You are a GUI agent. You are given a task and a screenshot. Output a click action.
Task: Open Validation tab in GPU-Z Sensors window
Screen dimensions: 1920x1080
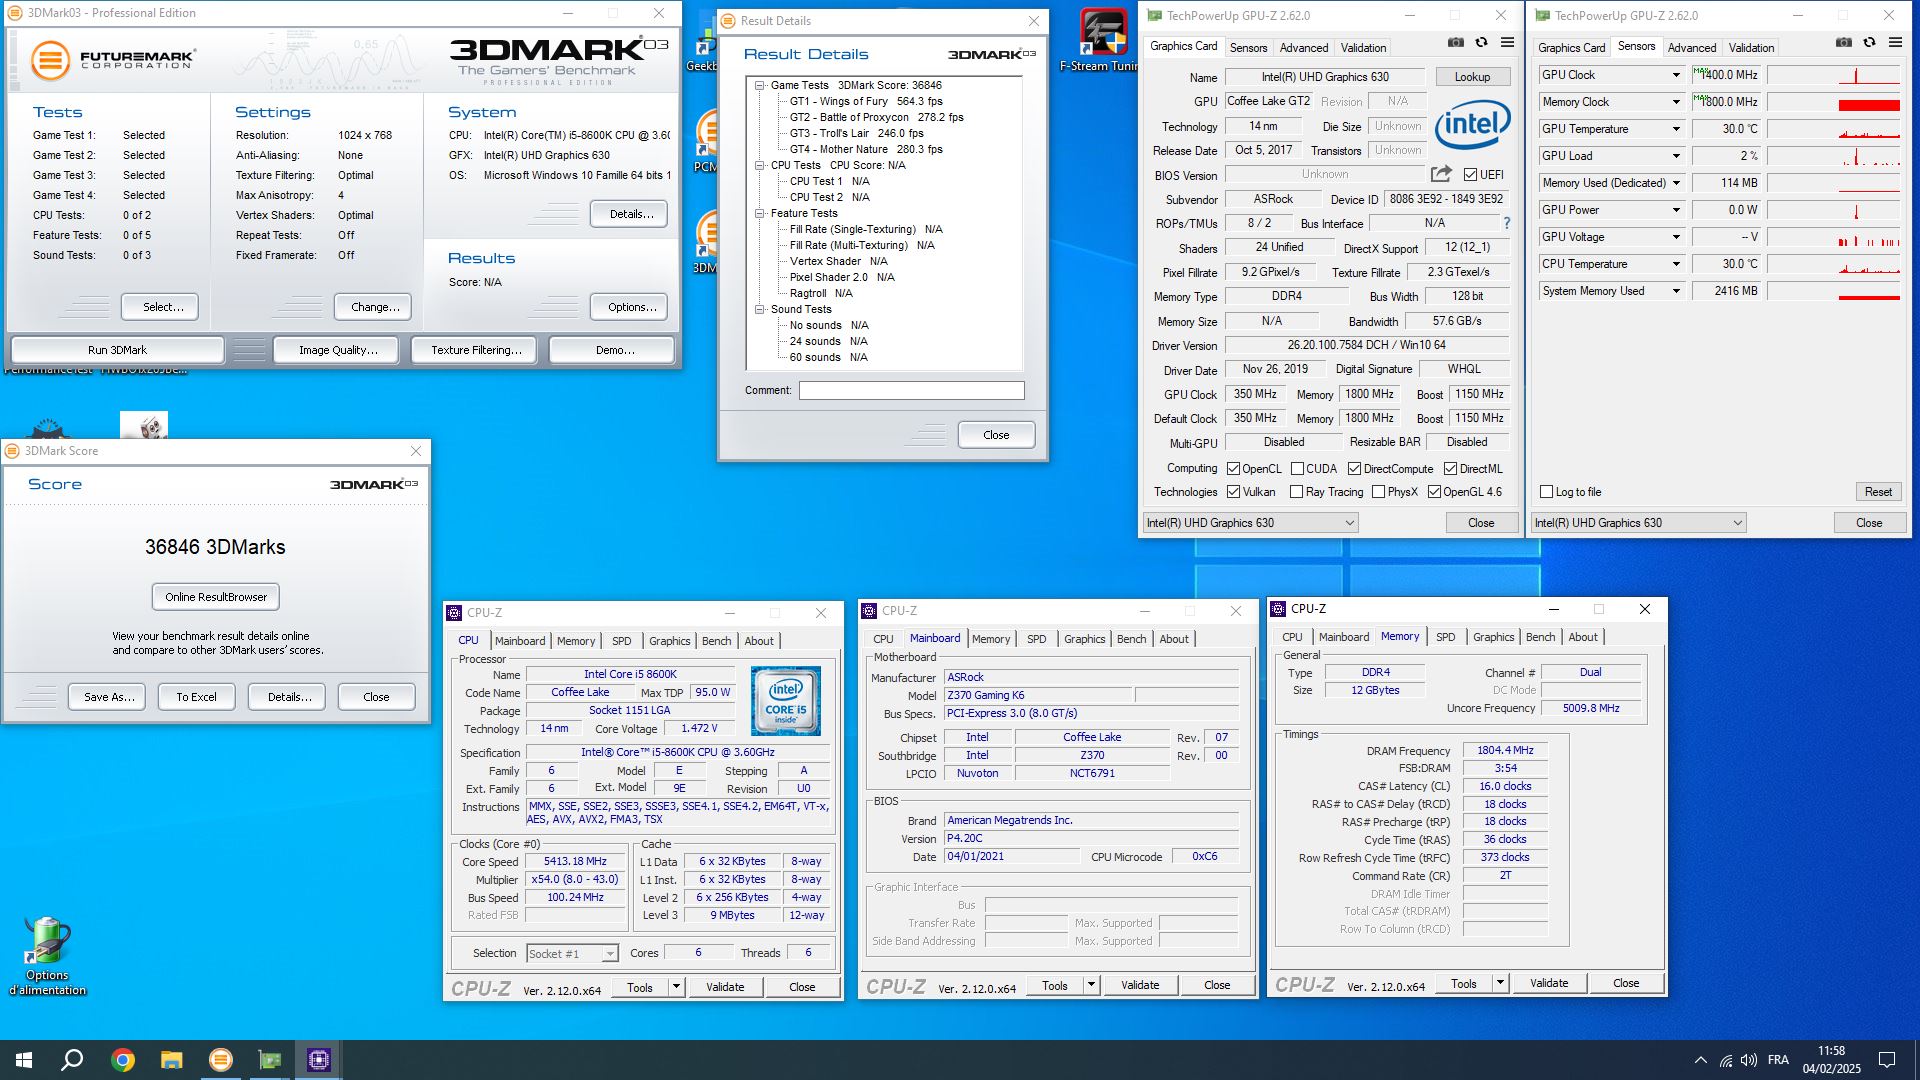[x=1751, y=47]
